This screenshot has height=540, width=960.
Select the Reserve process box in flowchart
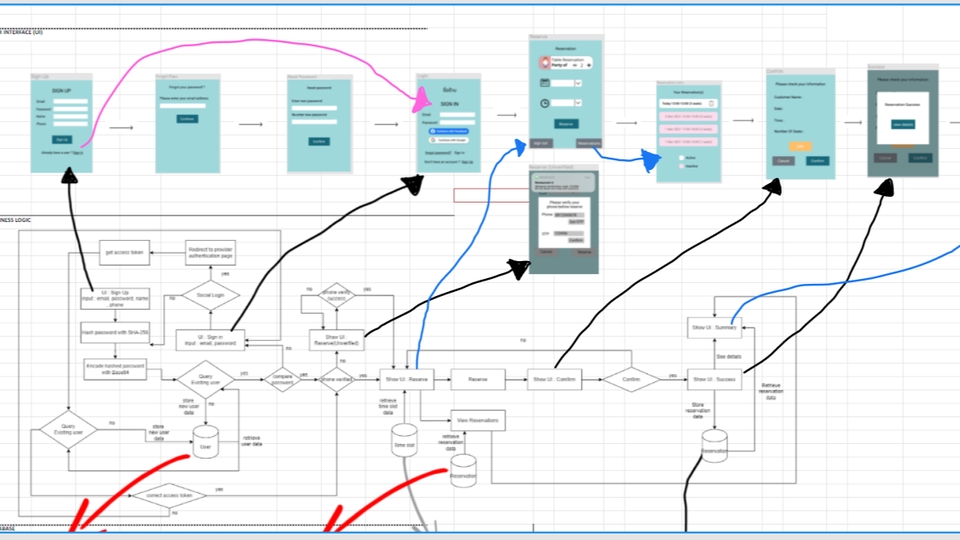(478, 380)
